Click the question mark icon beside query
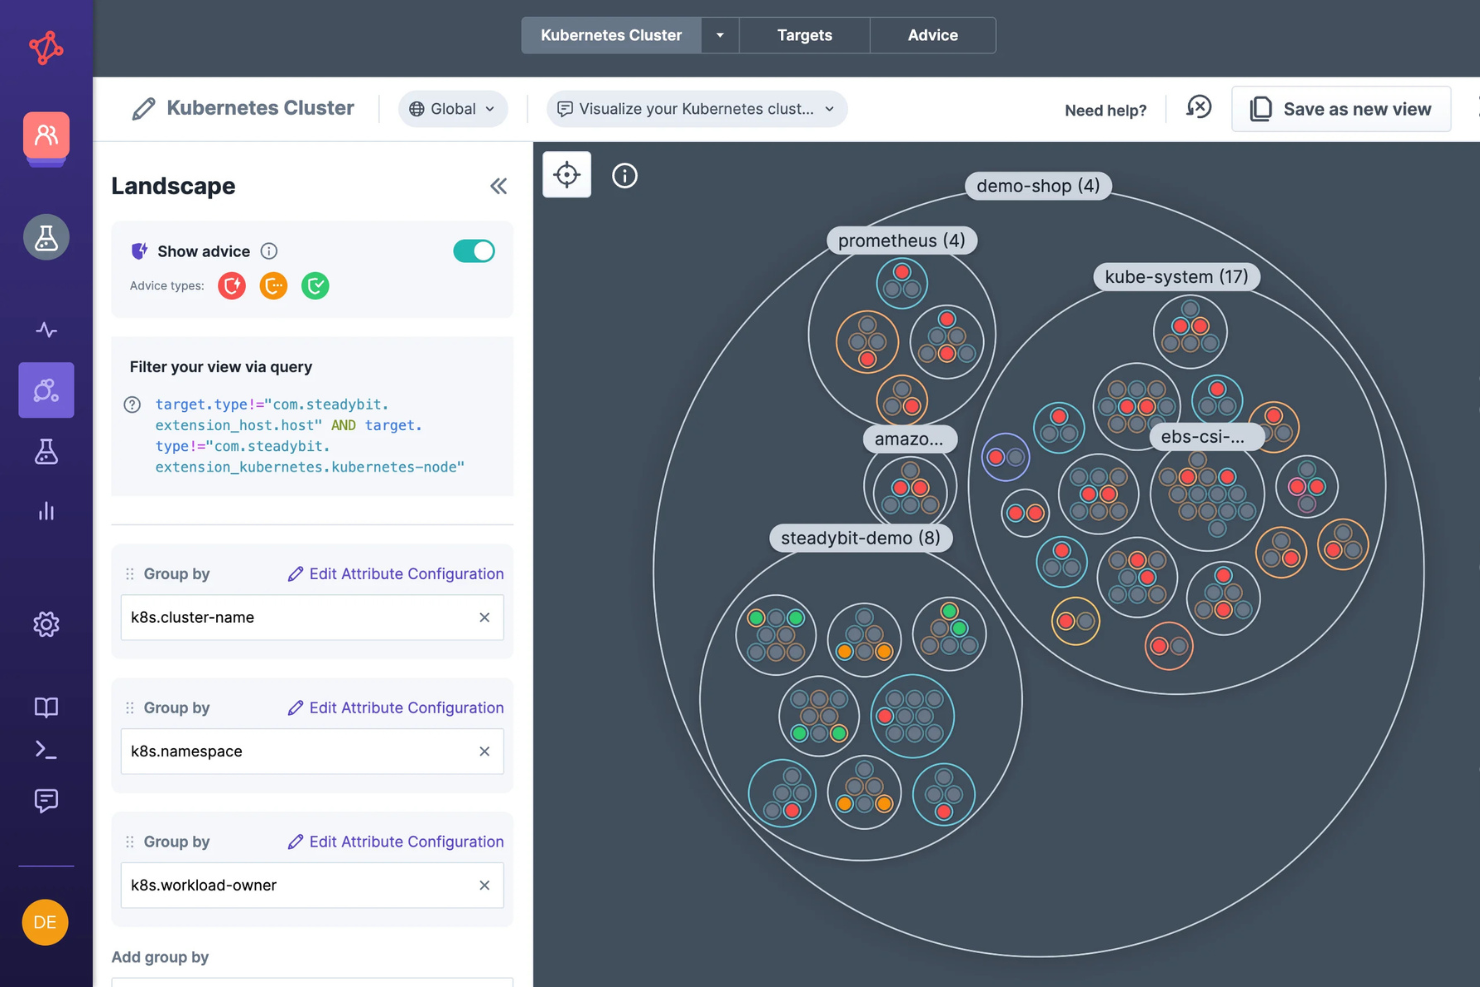This screenshot has width=1480, height=987. [132, 405]
